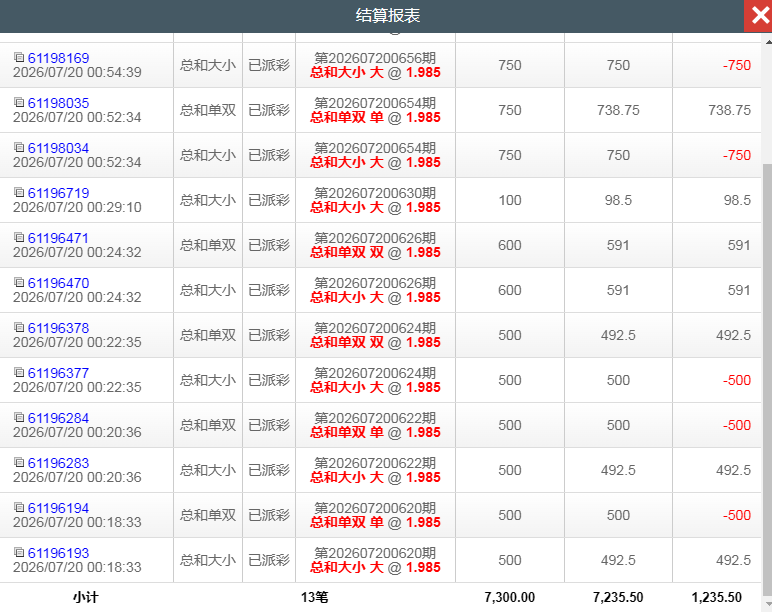Select the subtotal bet amount 7,300.00
Viewport: 772px width, 612px height.
[510, 597]
